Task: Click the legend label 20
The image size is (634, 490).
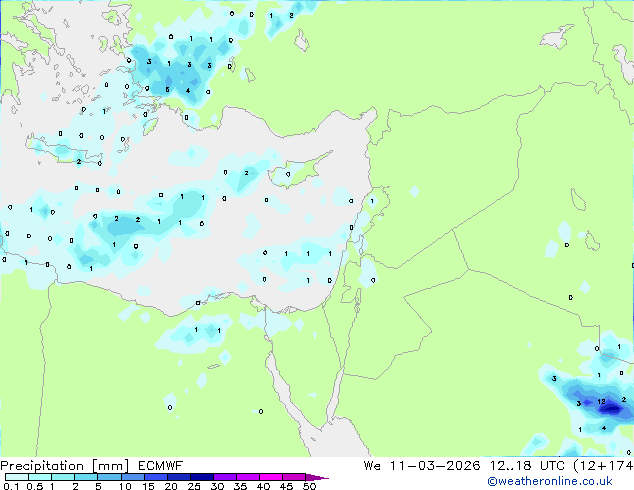Action: [171, 486]
